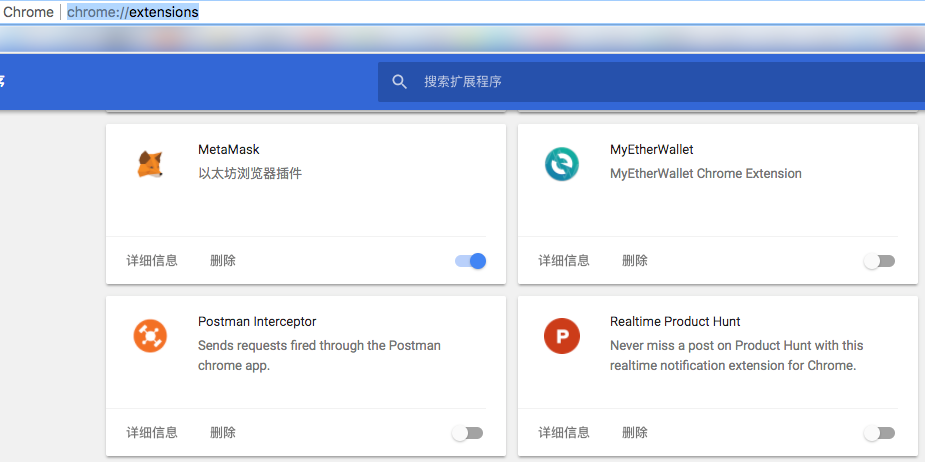This screenshot has width=925, height=462.
Task: Click the MetaMask extension title
Action: (x=229, y=150)
